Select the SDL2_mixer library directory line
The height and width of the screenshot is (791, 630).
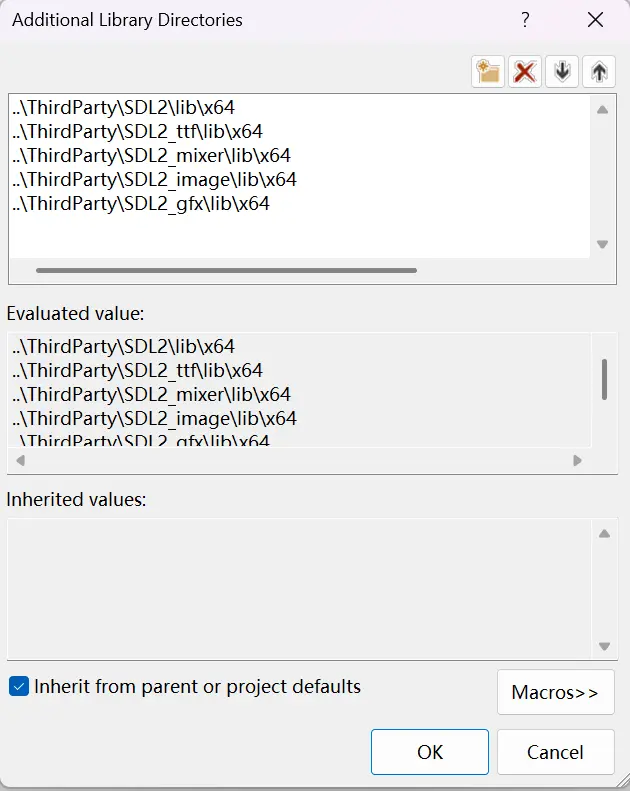[152, 155]
